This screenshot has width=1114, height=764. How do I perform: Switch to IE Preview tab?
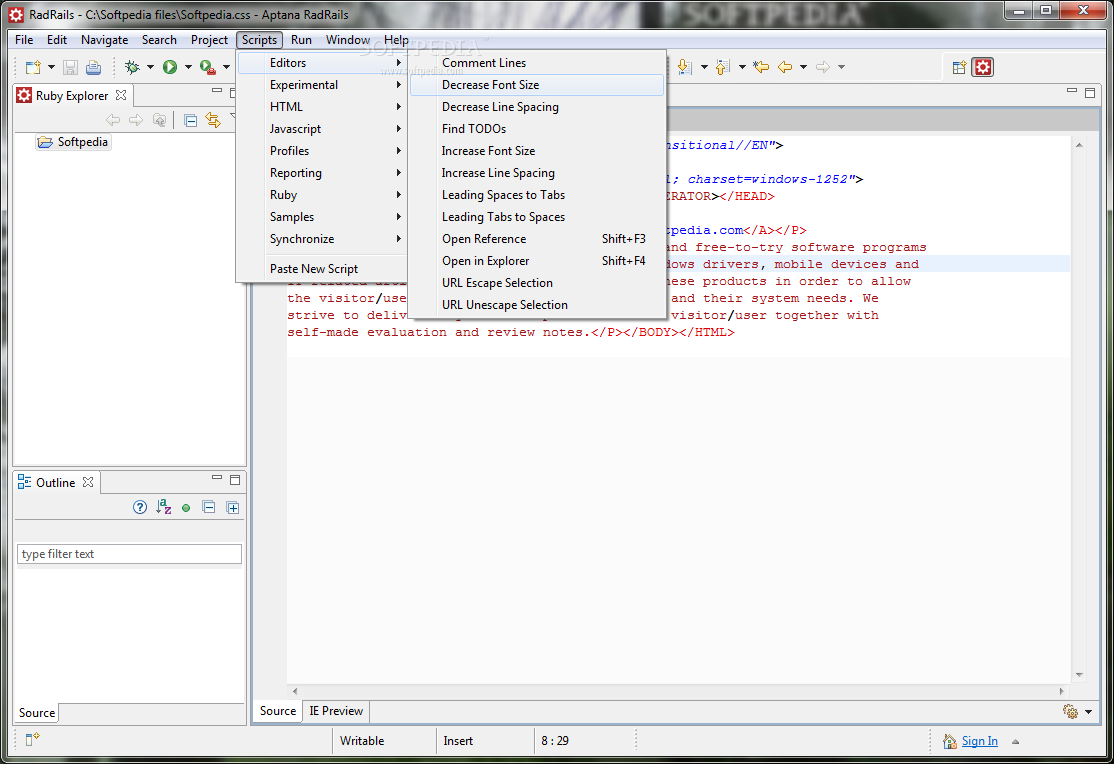(336, 711)
